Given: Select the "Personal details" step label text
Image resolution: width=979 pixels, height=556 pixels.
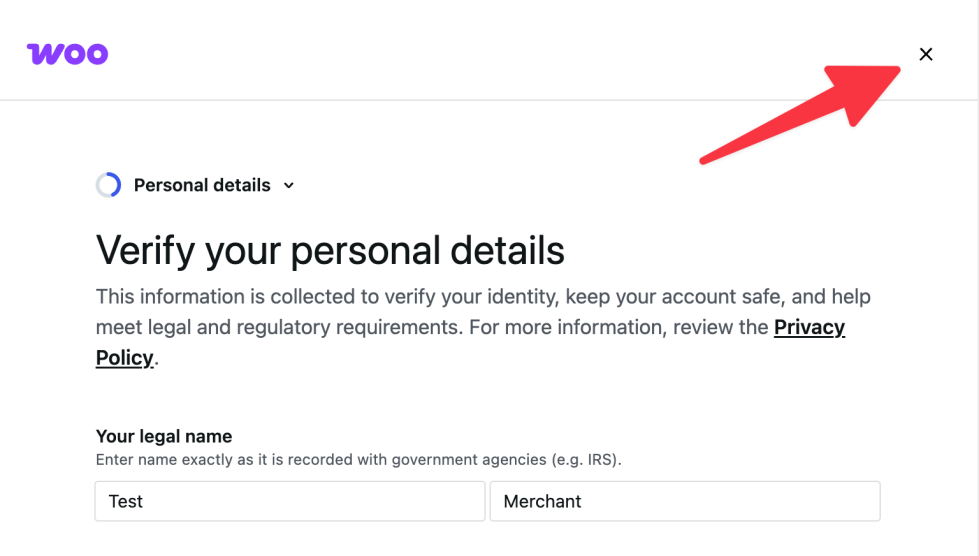Looking at the screenshot, I should click(x=202, y=185).
